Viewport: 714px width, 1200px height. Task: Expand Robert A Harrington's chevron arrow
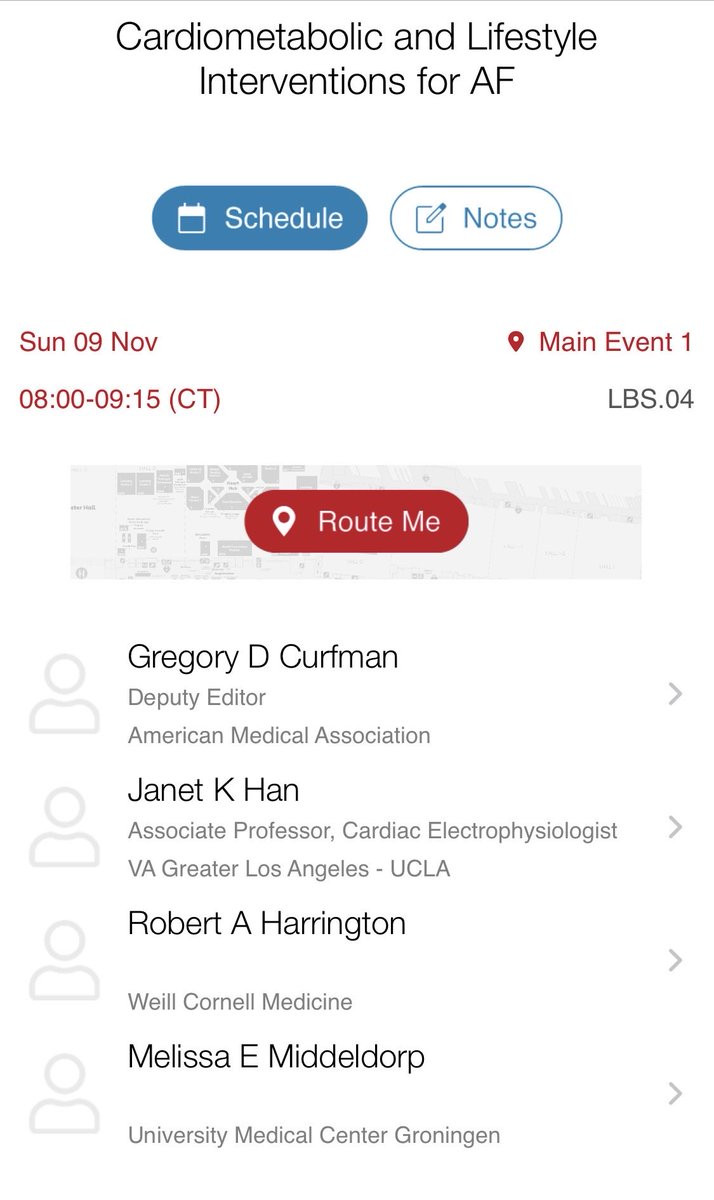675,960
